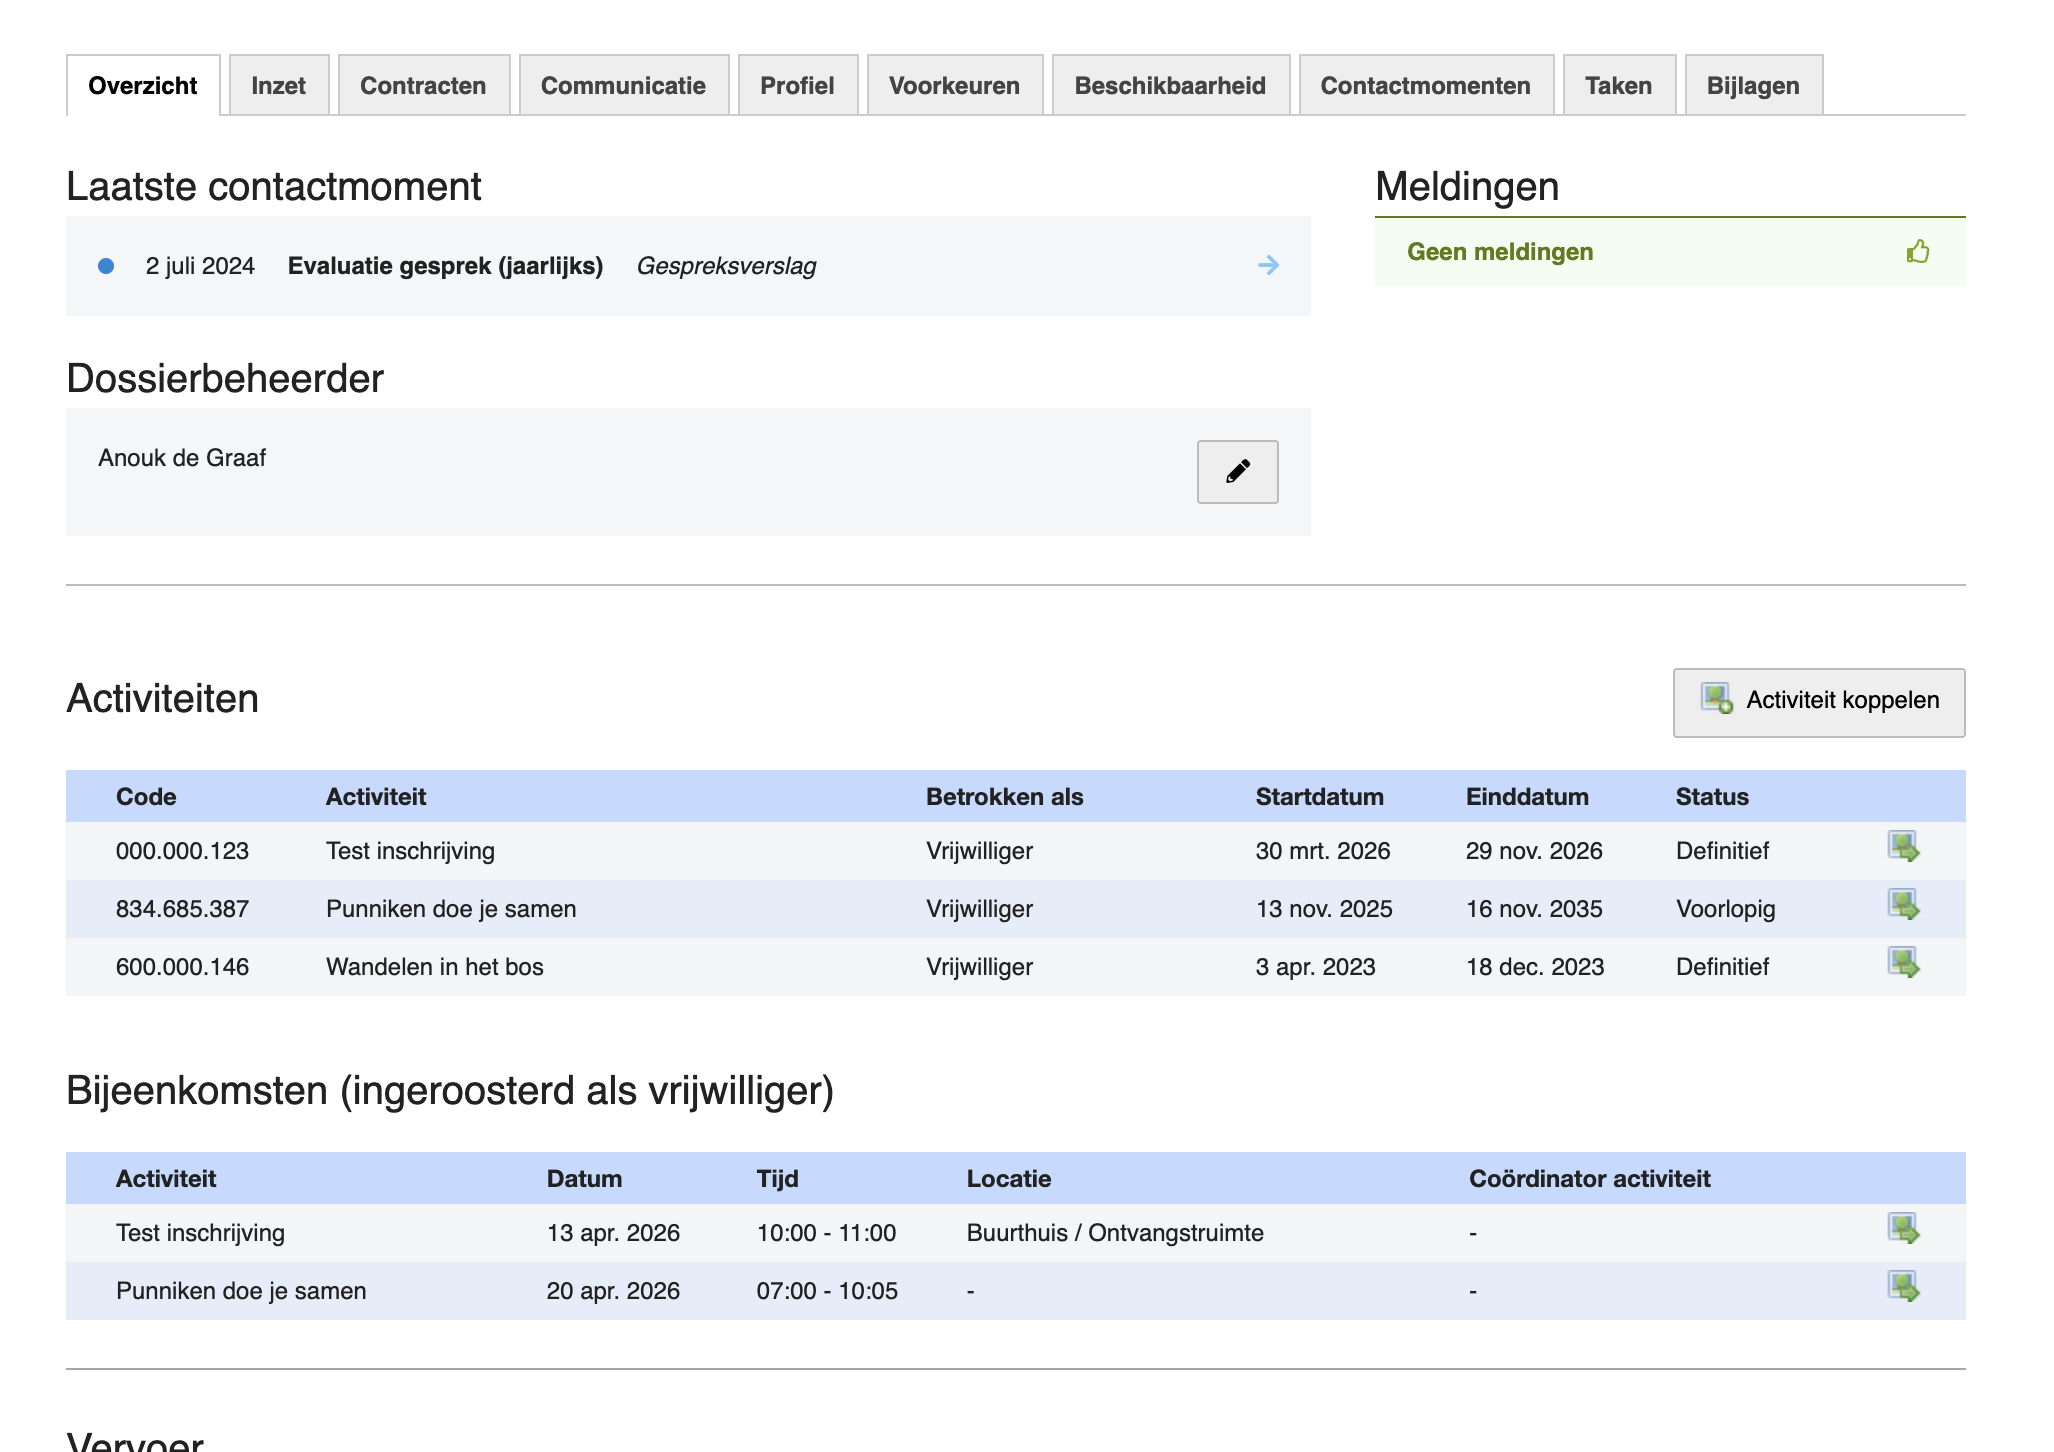Click the Activiteit koppelen button

(1819, 702)
